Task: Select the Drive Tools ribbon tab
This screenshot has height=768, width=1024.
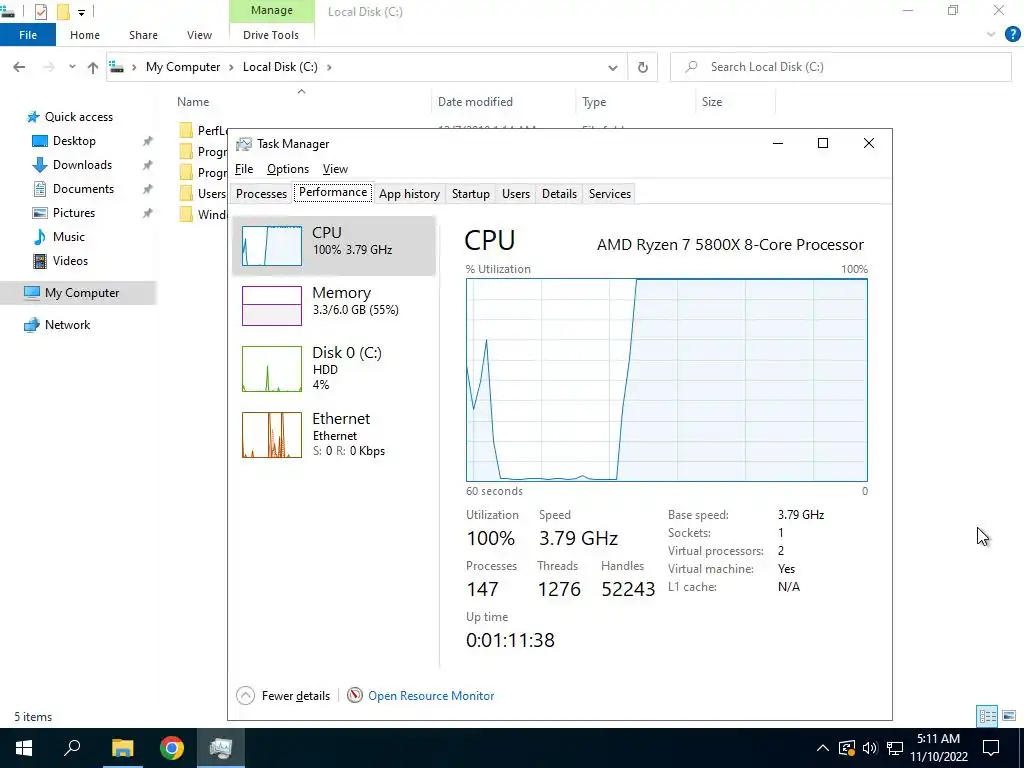Action: [x=271, y=35]
